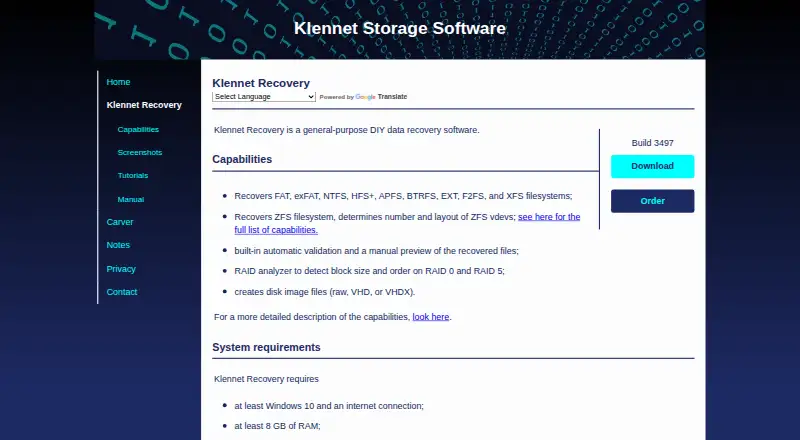800x440 pixels.
Task: Click the 'RAID analyzer to detect block size' line
Action: pyautogui.click(x=369, y=271)
